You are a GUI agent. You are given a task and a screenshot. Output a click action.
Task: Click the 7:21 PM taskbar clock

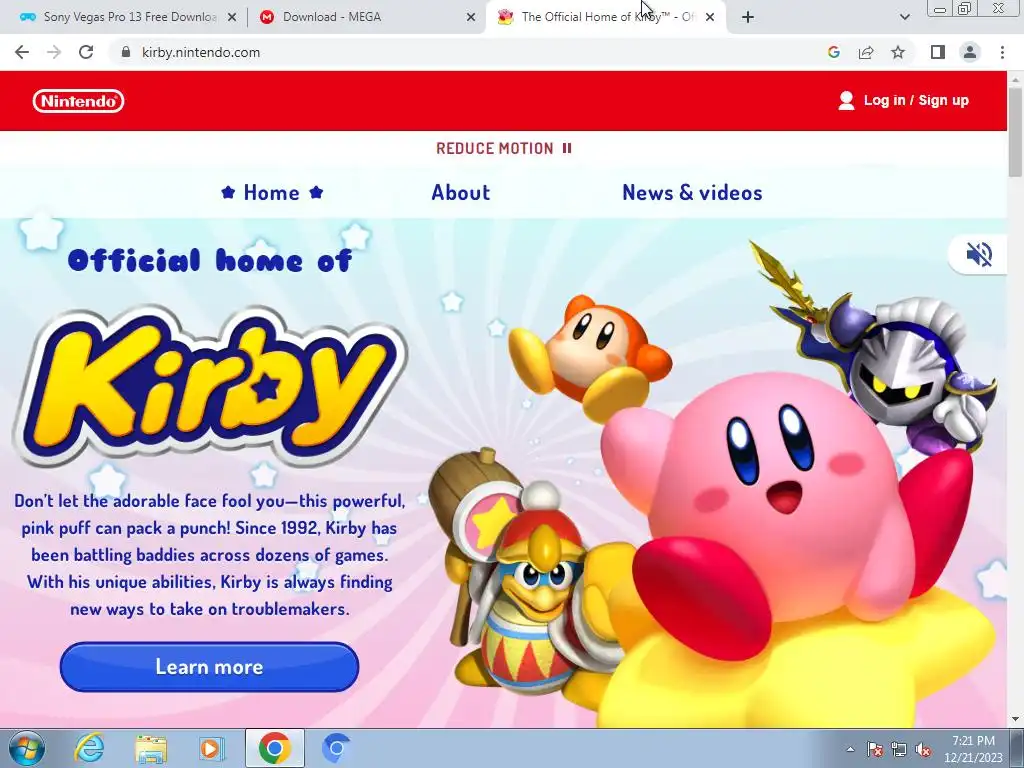tap(973, 749)
